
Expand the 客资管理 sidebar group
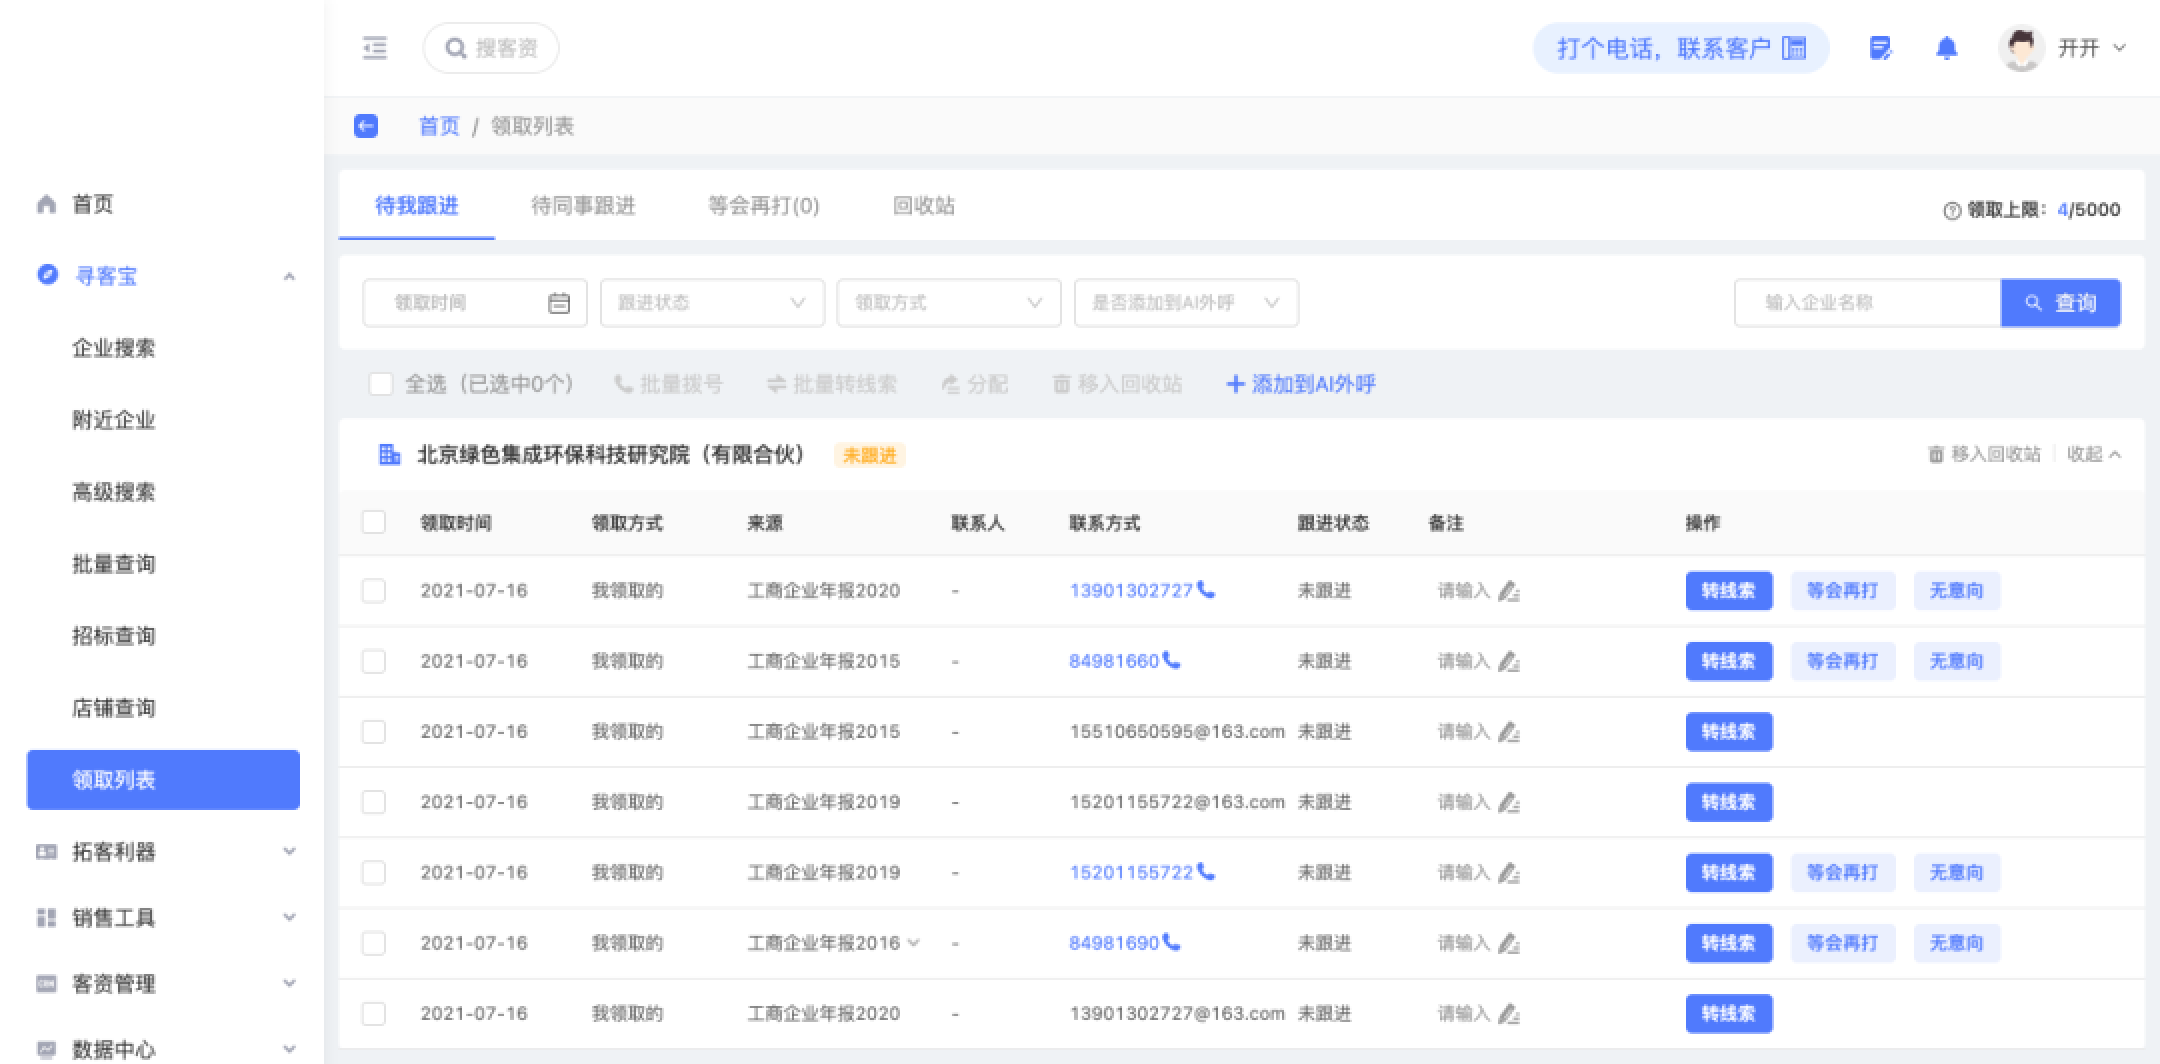pos(289,984)
